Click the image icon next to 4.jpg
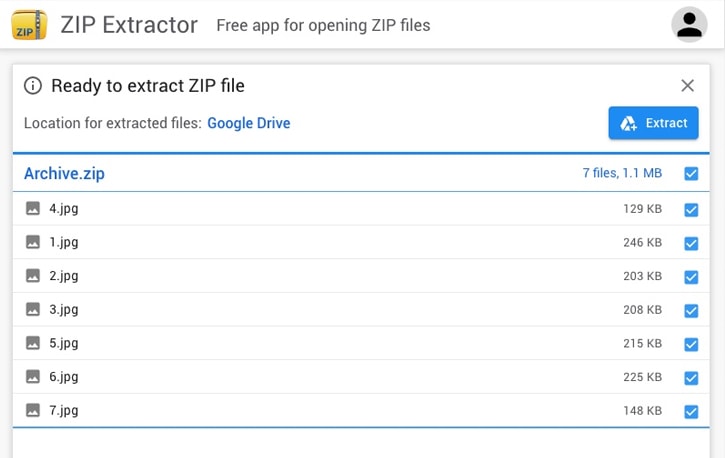This screenshot has width=725, height=458. click(33, 209)
